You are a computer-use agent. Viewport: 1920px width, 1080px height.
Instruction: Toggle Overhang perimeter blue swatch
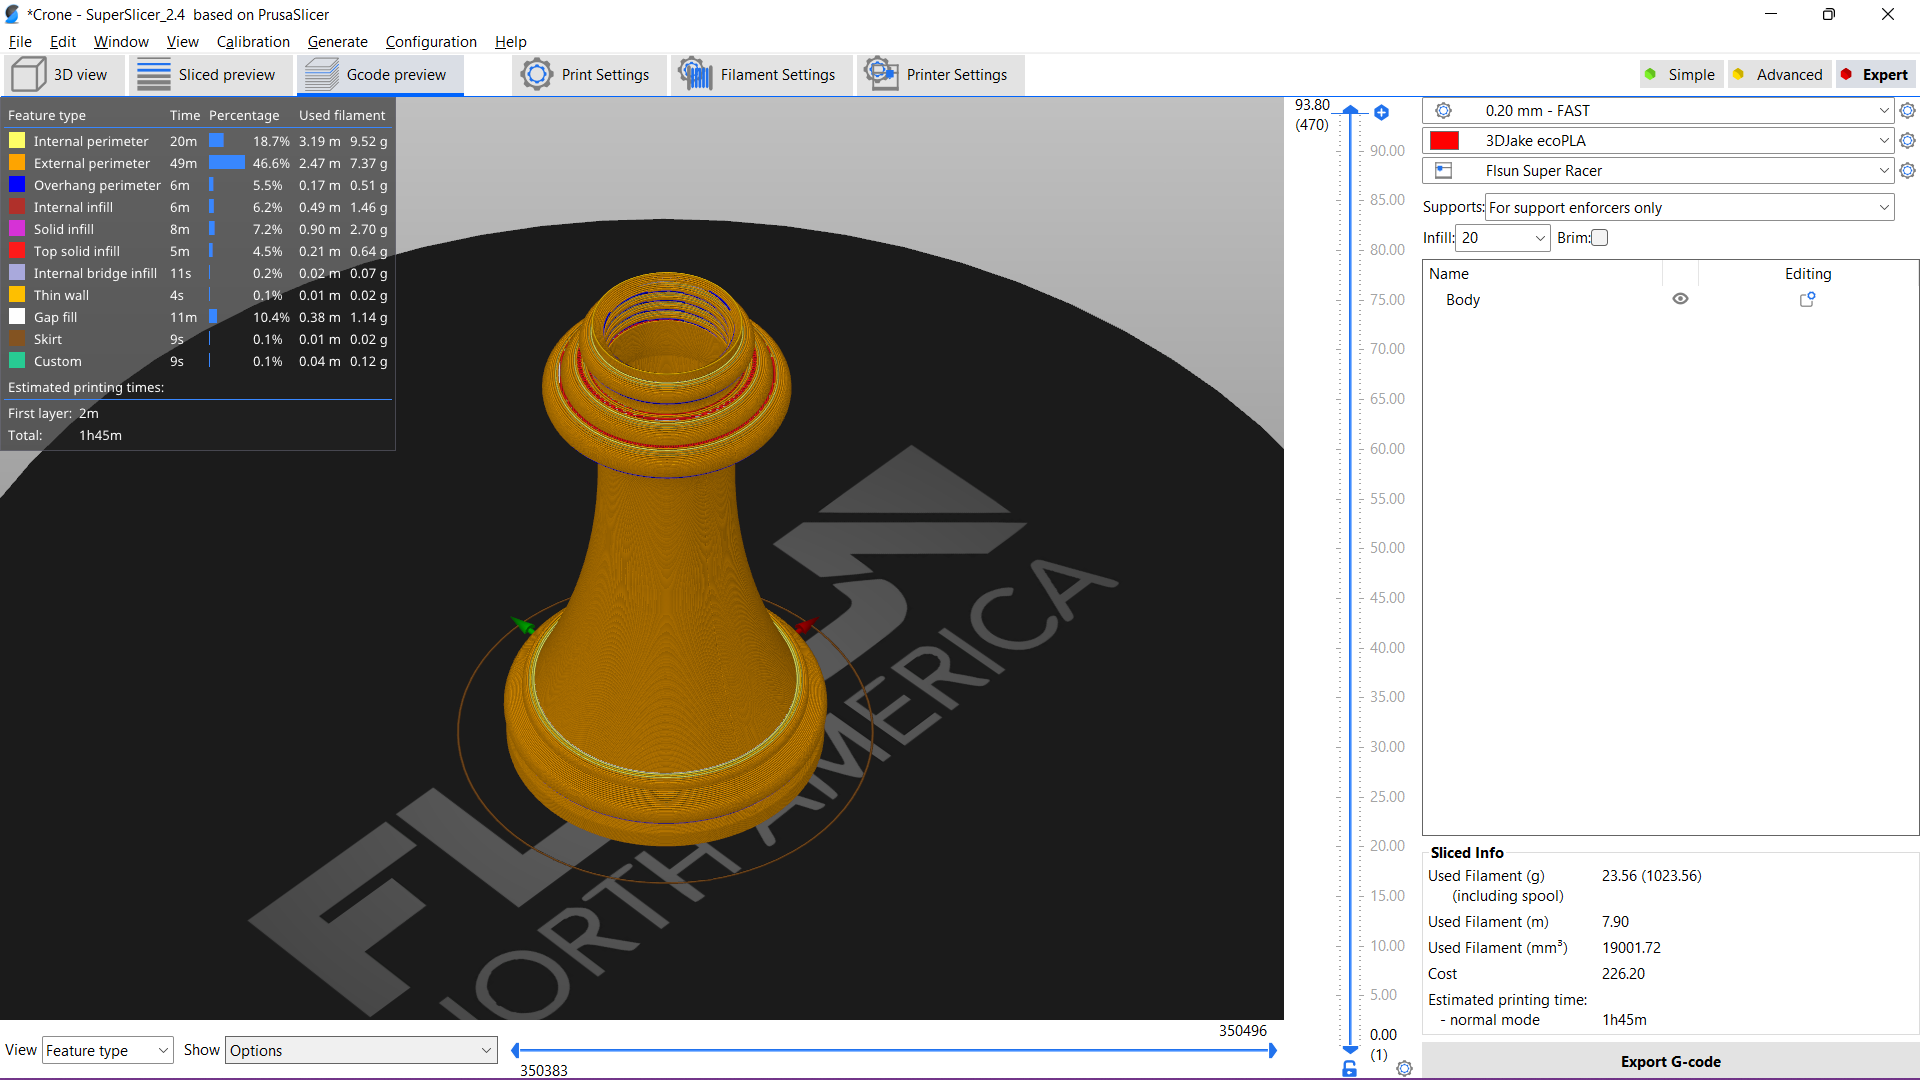tap(17, 185)
